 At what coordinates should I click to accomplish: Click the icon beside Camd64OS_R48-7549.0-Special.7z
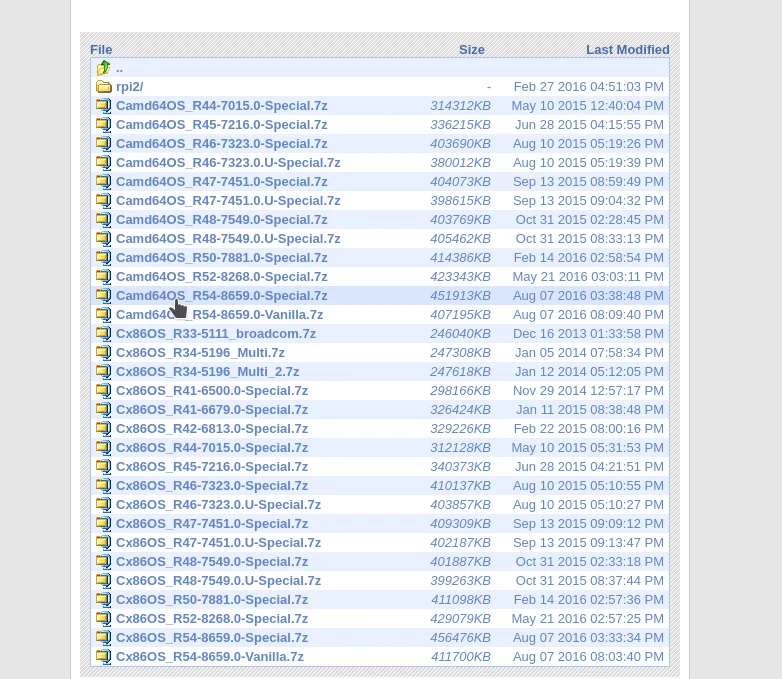(104, 220)
